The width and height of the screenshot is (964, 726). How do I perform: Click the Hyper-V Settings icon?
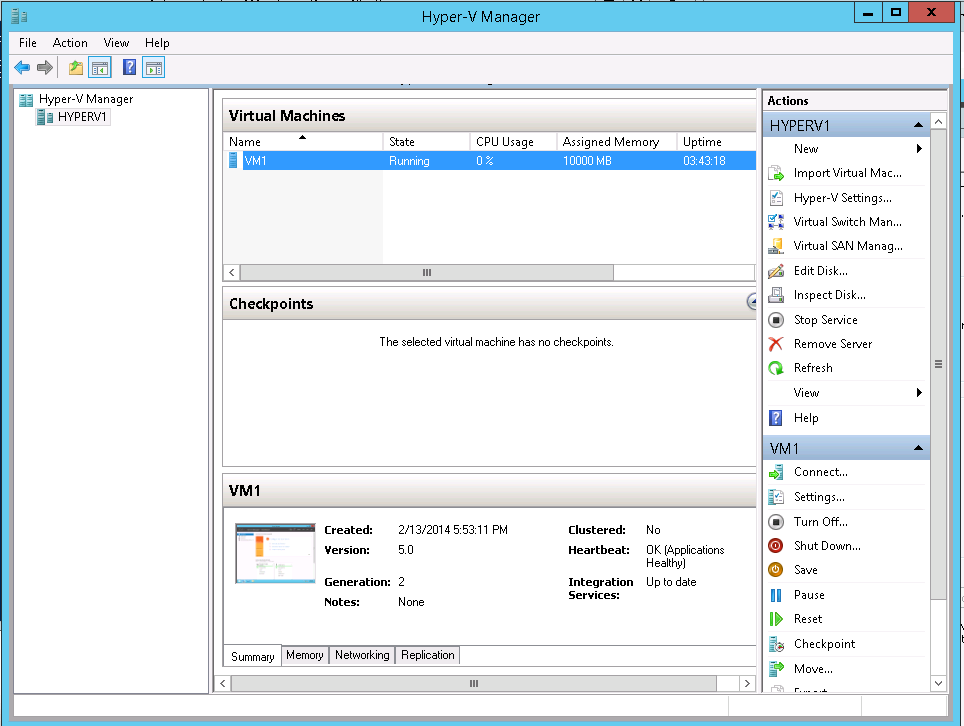click(776, 198)
